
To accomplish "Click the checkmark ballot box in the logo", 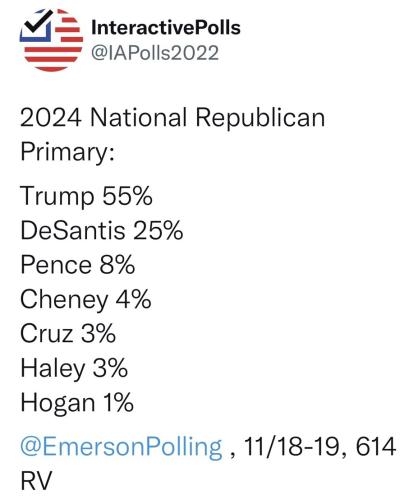I will pyautogui.click(x=36, y=27).
